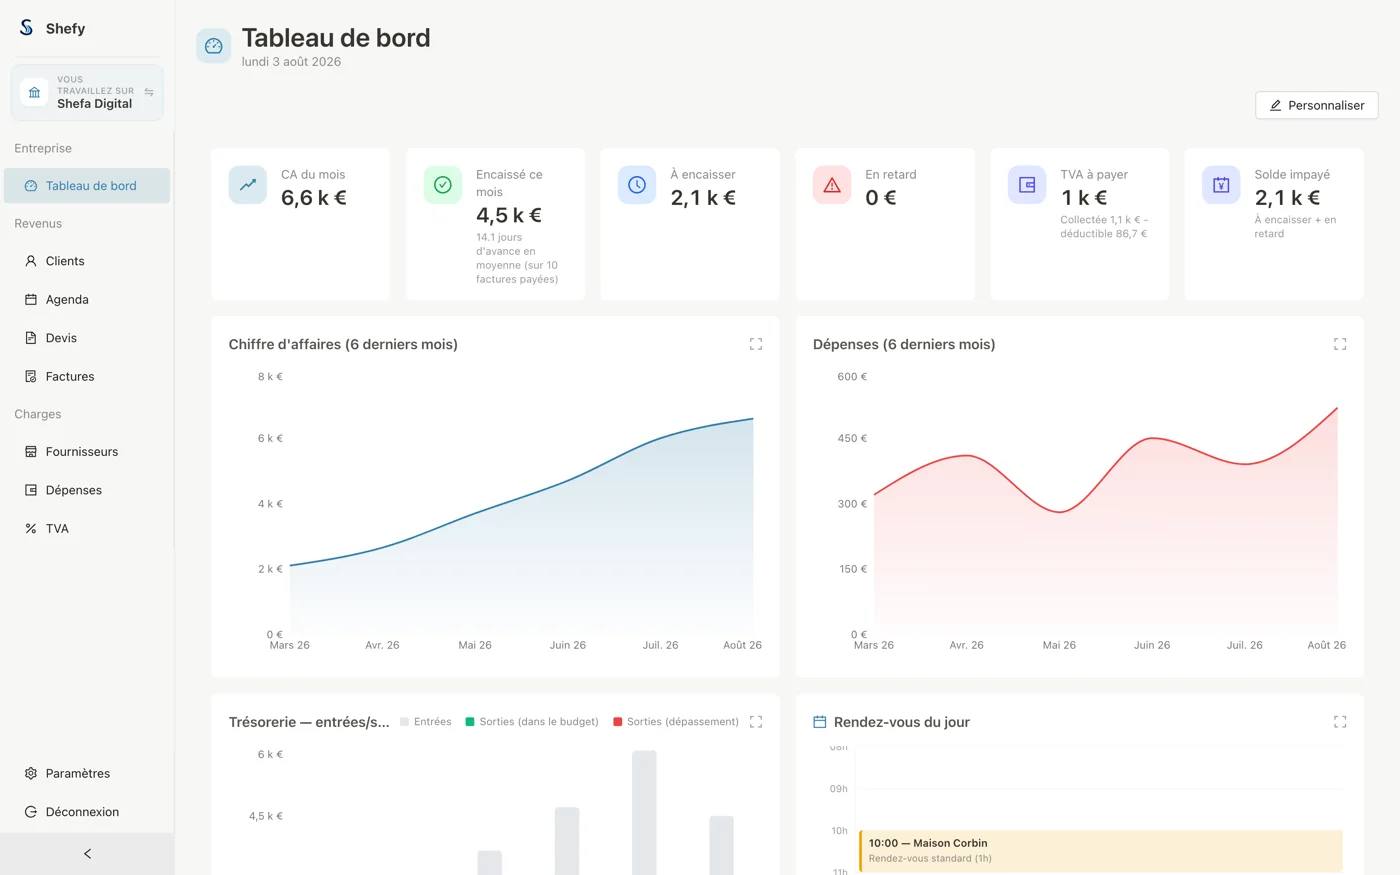Open the Shefa Digital company switcher
The width and height of the screenshot is (1400, 875).
87,92
